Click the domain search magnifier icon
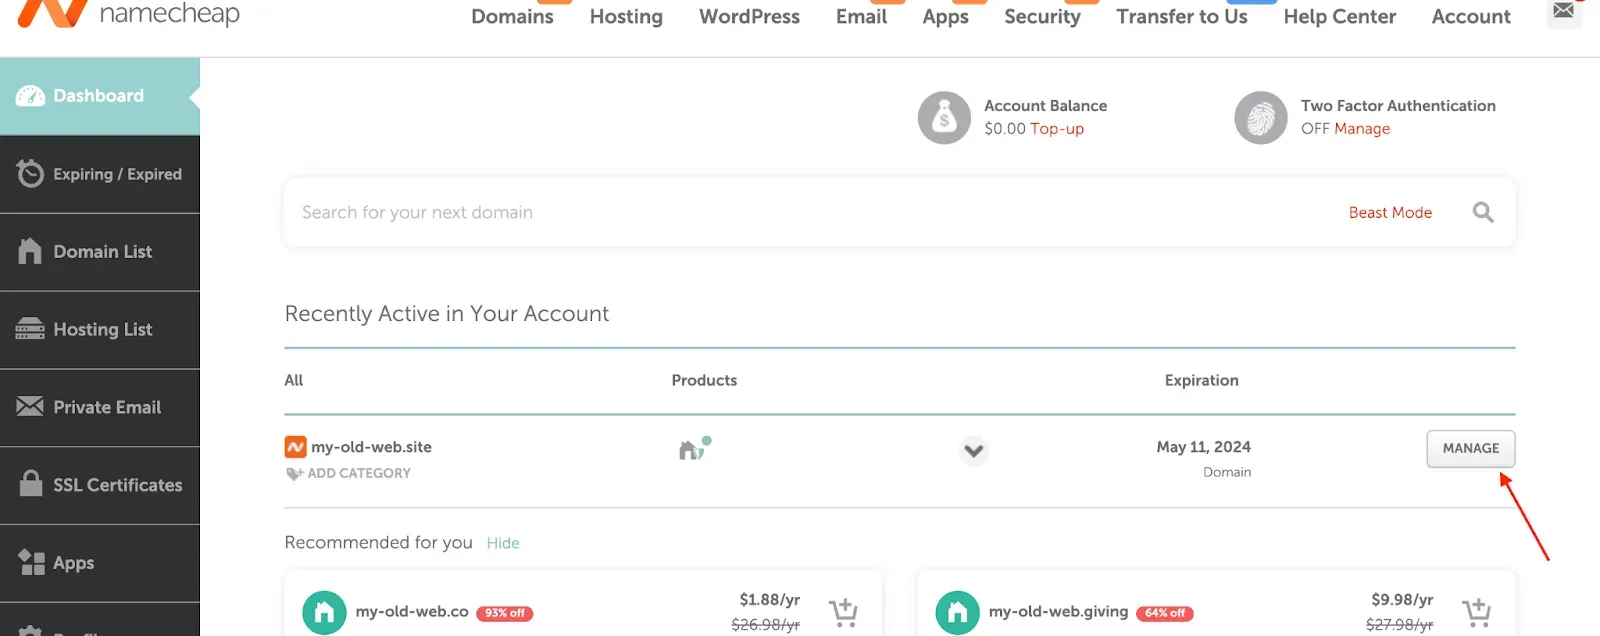This screenshot has width=1600, height=636. point(1483,212)
